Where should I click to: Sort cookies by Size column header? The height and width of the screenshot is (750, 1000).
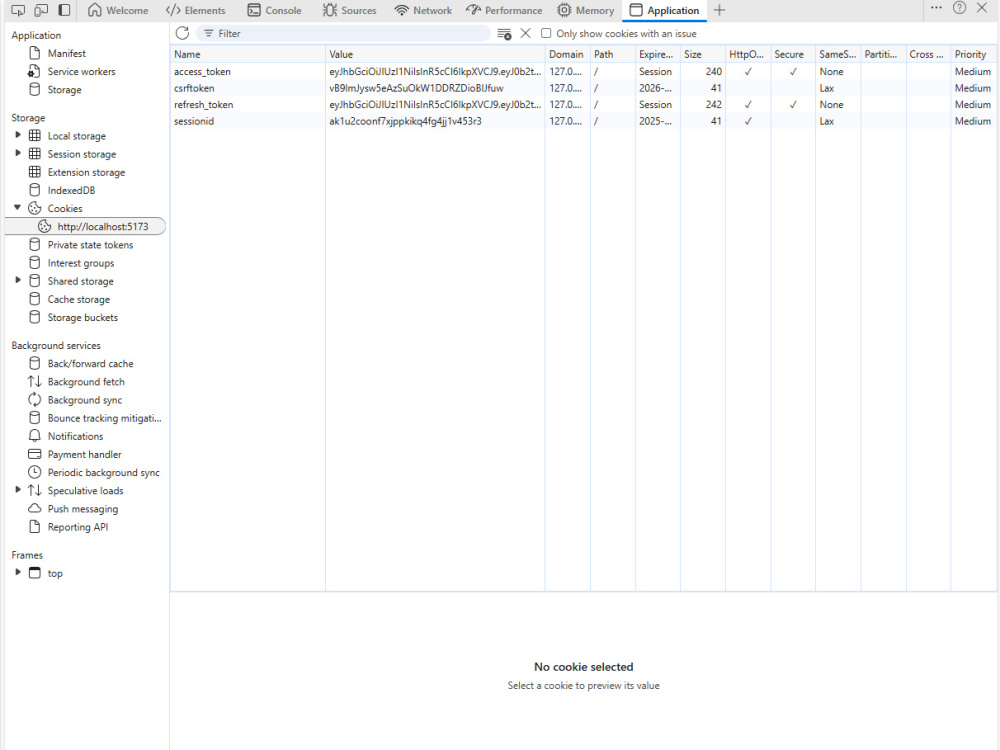tap(703, 54)
